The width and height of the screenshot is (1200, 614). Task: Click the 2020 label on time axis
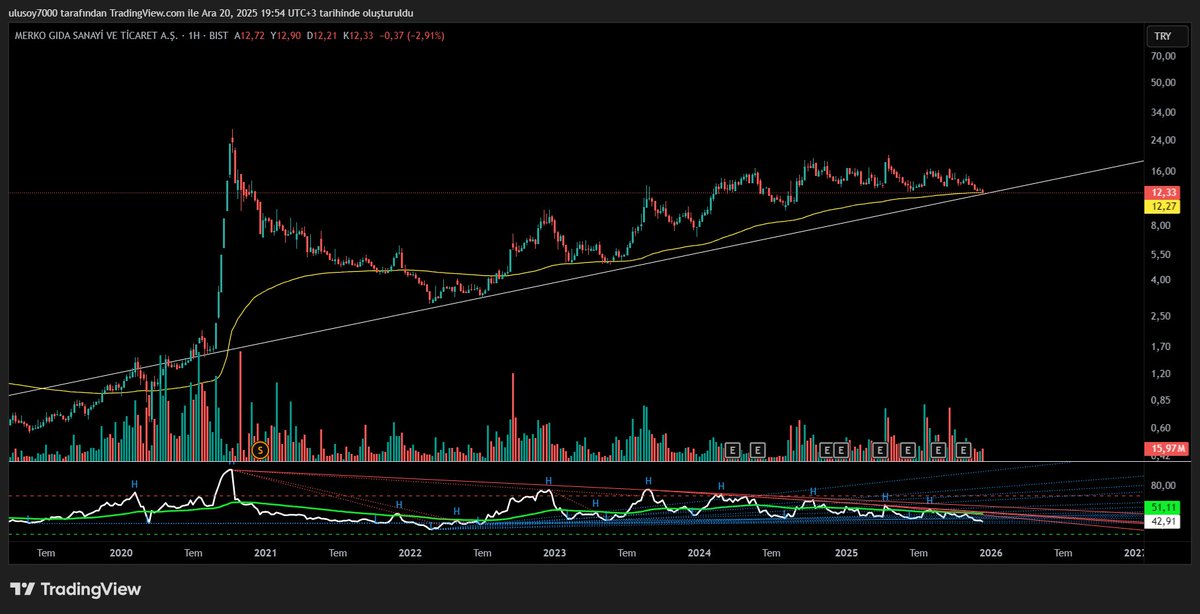coord(121,551)
